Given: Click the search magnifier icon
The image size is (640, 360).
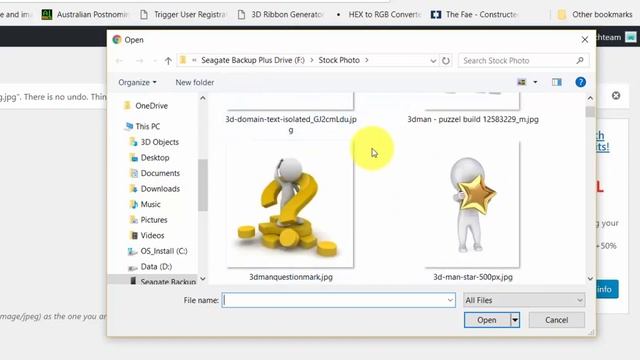Looking at the screenshot, I should click(x=580, y=60).
